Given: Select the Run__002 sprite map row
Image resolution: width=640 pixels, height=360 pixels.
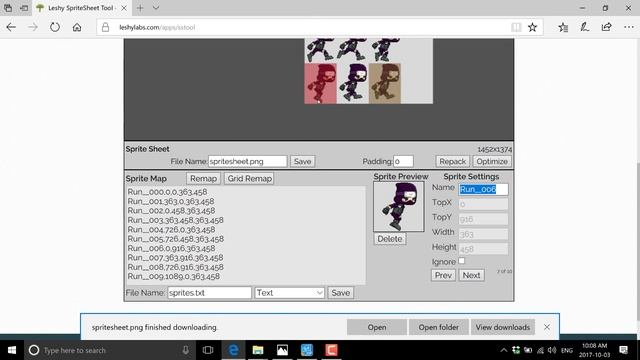Looking at the screenshot, I should coord(171,211).
